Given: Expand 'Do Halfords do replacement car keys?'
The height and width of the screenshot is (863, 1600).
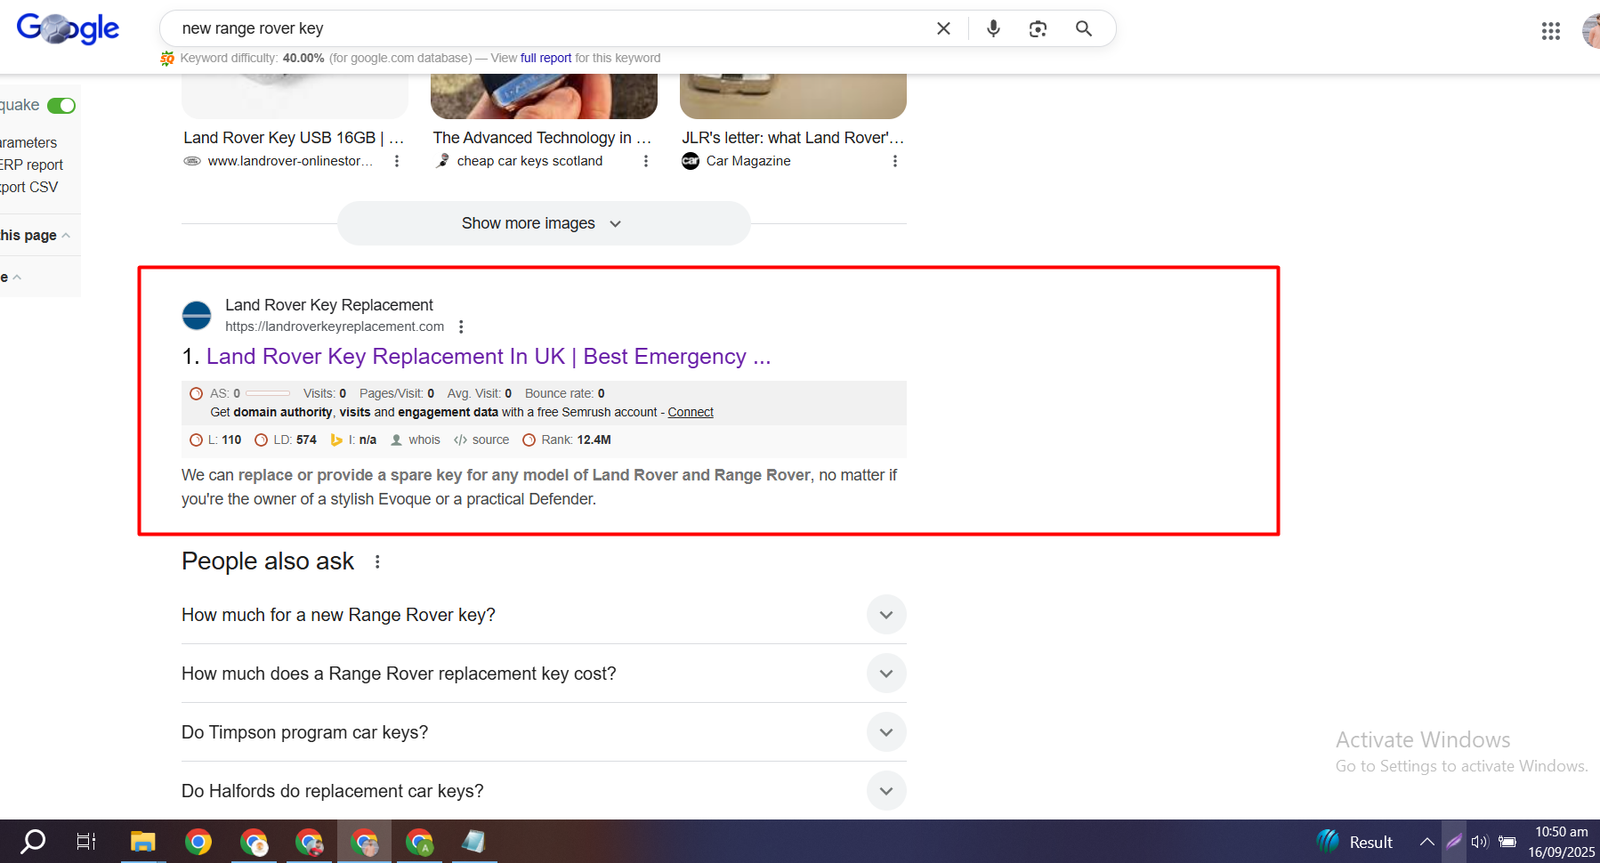Looking at the screenshot, I should point(885,791).
